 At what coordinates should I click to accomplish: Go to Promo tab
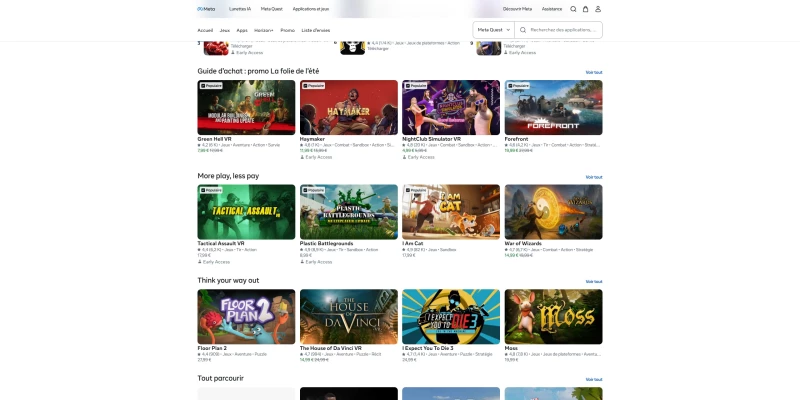(287, 30)
